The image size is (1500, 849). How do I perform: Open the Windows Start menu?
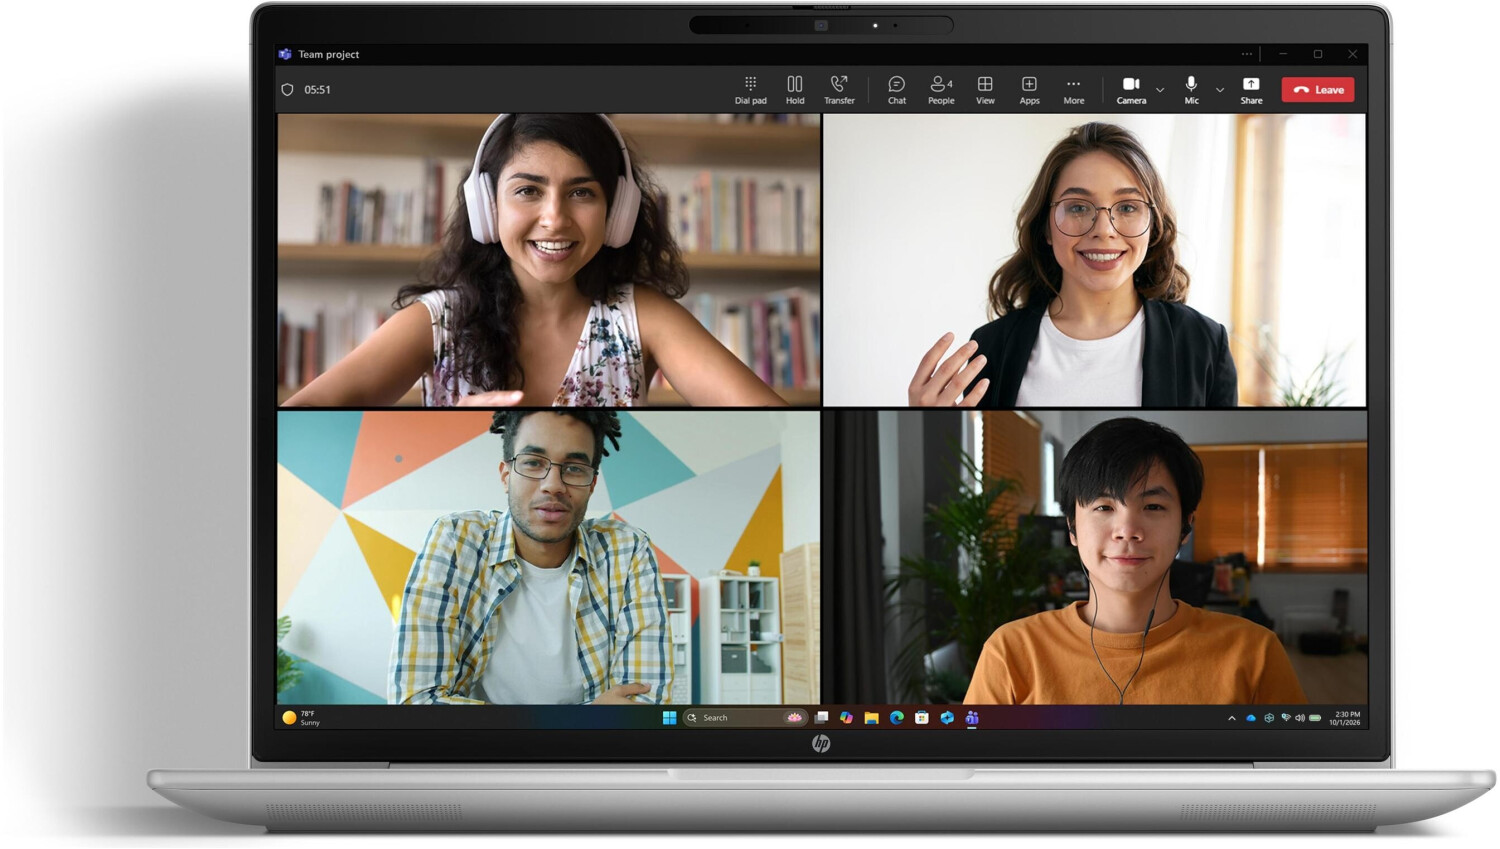pyautogui.click(x=669, y=718)
